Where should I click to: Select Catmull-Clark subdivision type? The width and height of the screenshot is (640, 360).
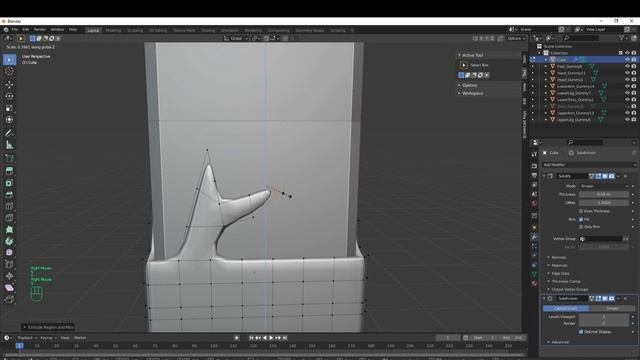pos(566,309)
